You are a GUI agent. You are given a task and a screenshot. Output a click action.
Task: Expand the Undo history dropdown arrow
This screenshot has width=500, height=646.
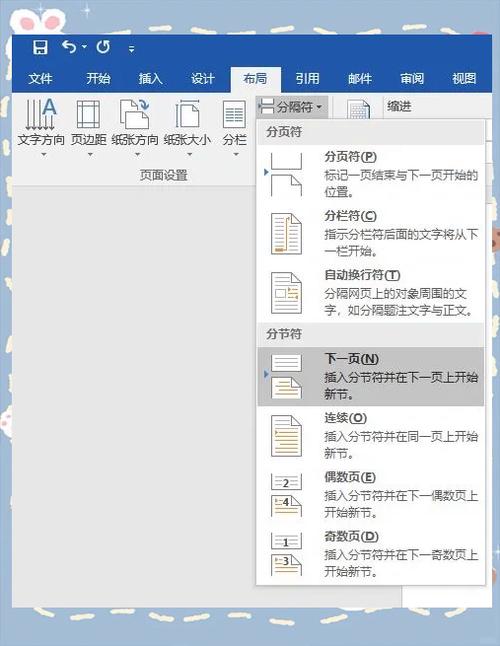(x=84, y=47)
